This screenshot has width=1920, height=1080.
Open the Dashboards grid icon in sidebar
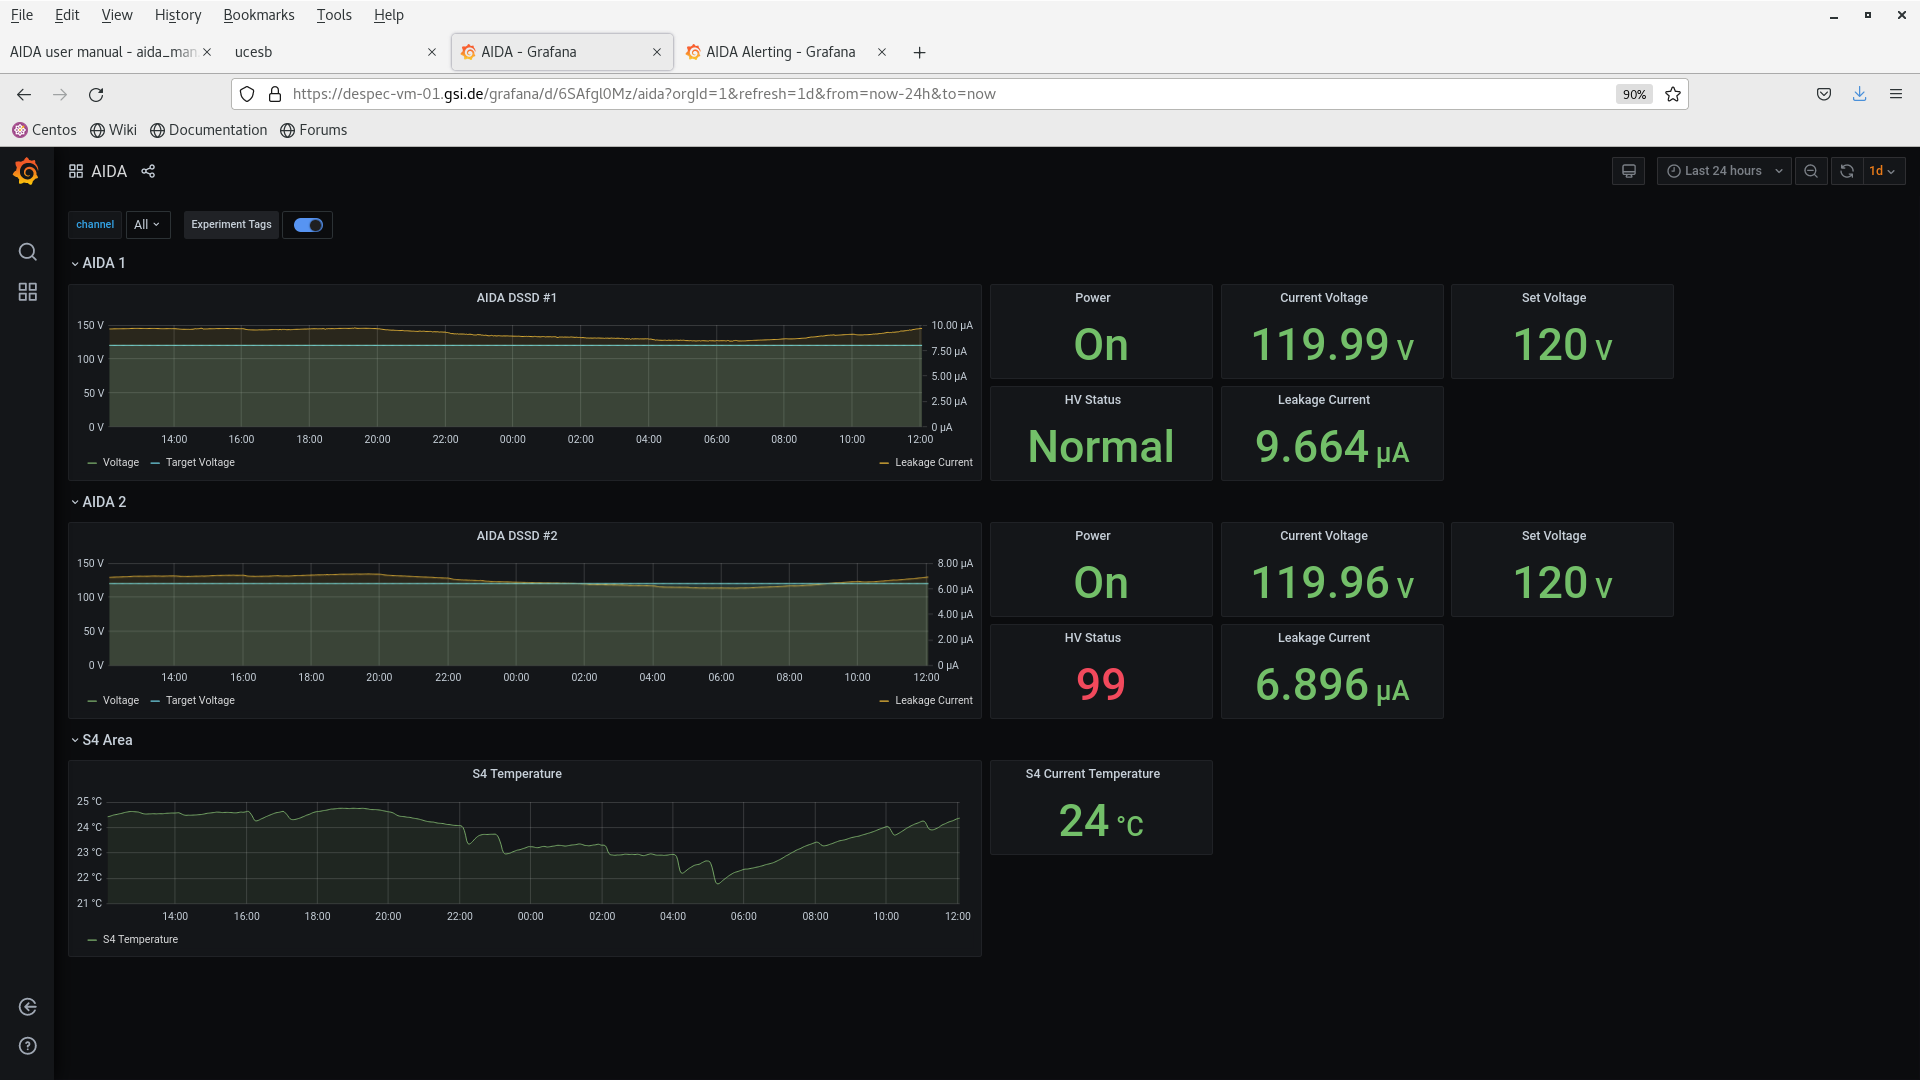[28, 292]
